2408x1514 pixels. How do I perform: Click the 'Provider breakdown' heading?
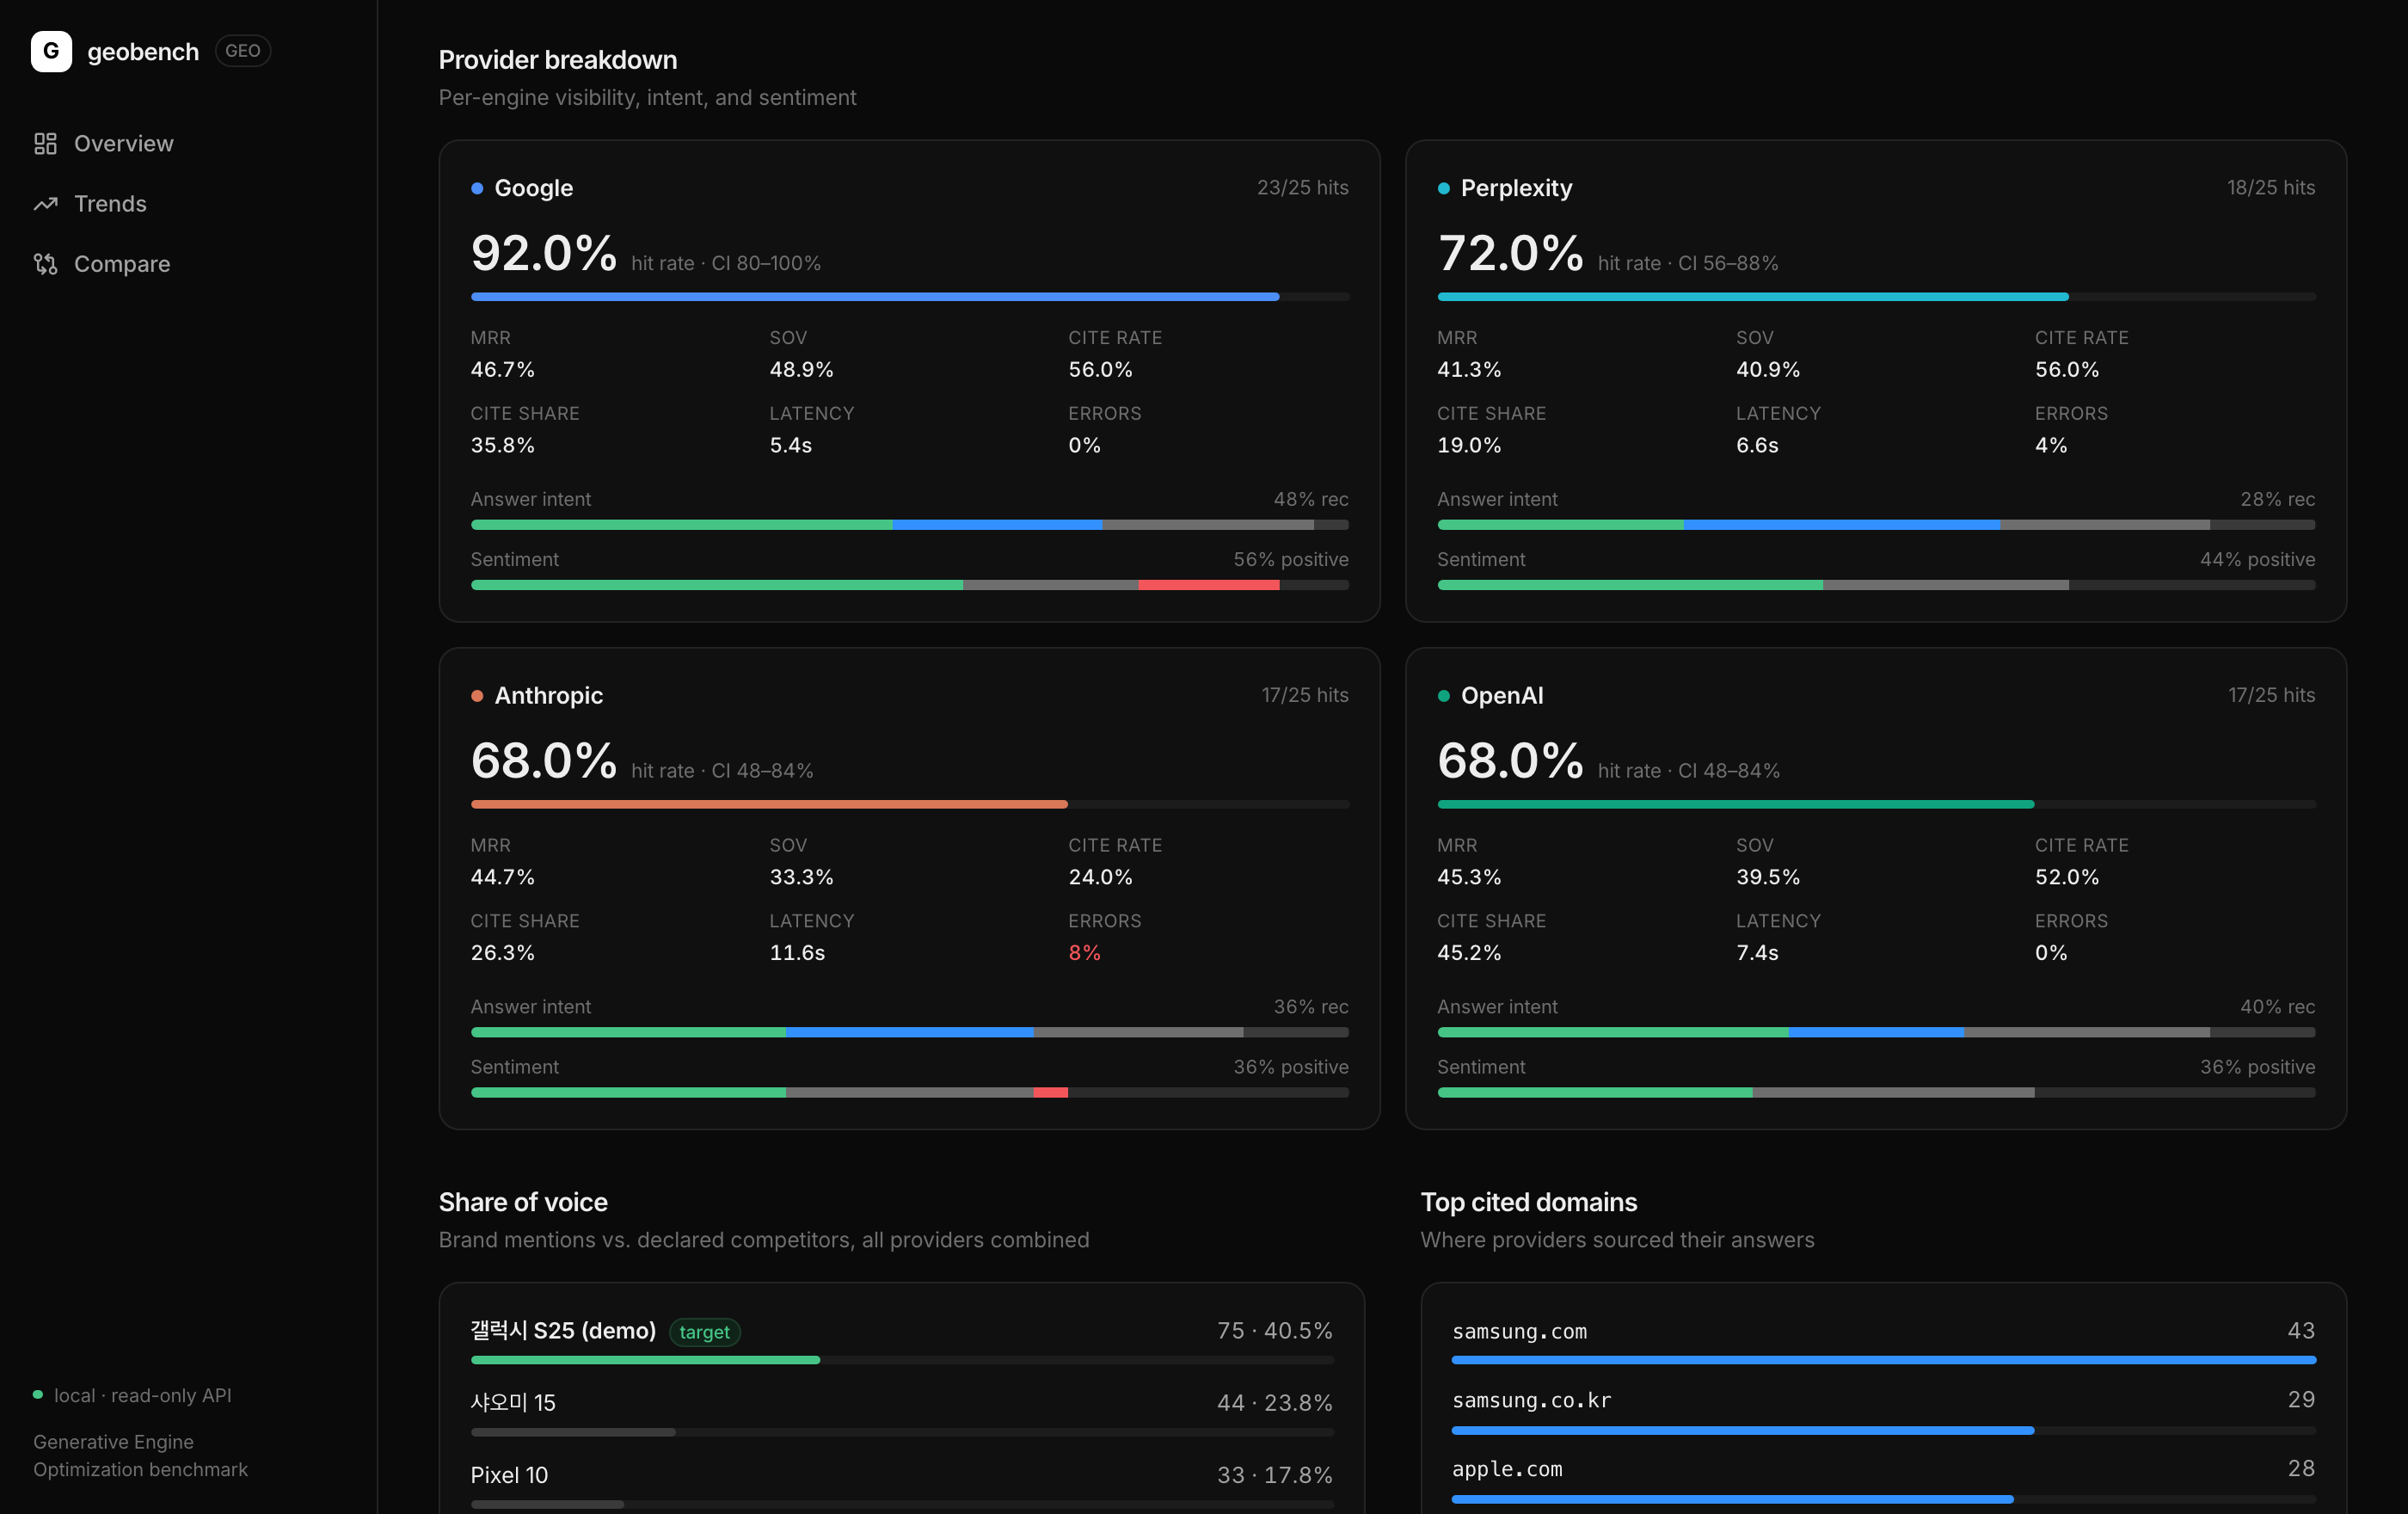(558, 60)
